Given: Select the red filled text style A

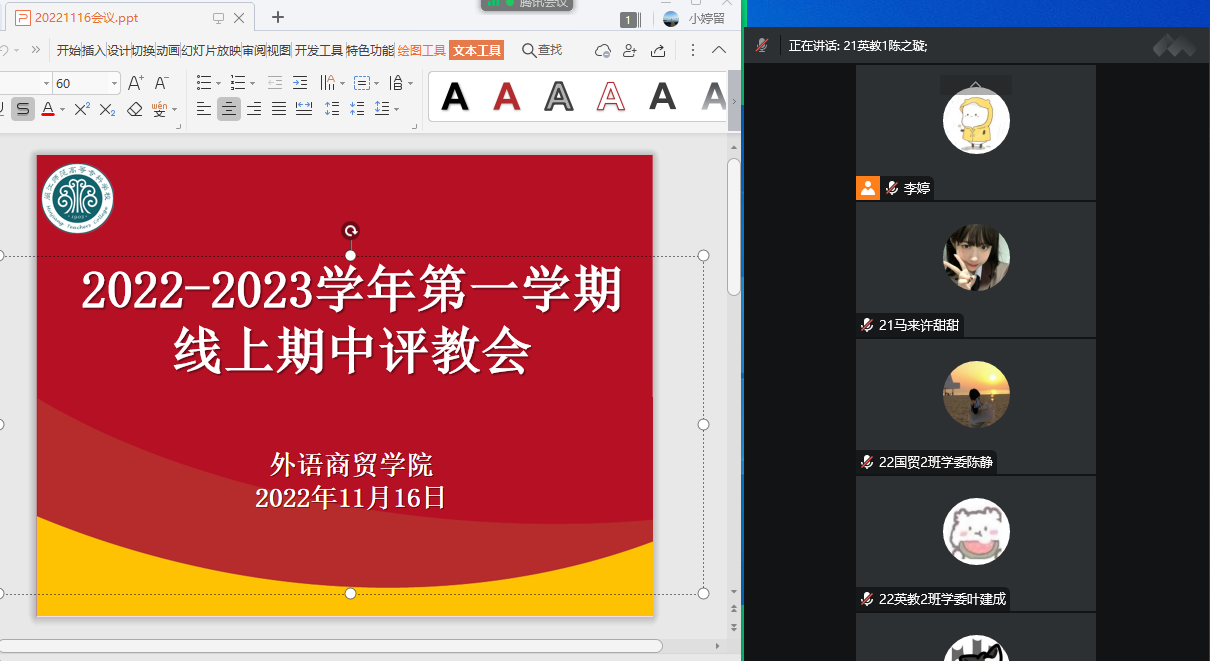Looking at the screenshot, I should pos(507,96).
